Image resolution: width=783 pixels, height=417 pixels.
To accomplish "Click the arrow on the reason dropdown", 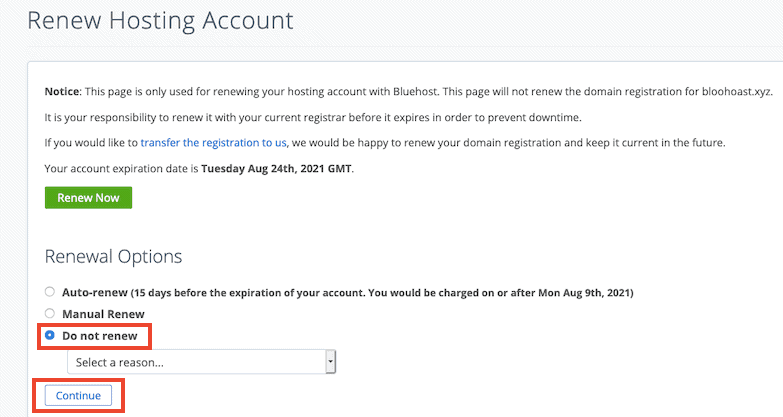I will 330,362.
